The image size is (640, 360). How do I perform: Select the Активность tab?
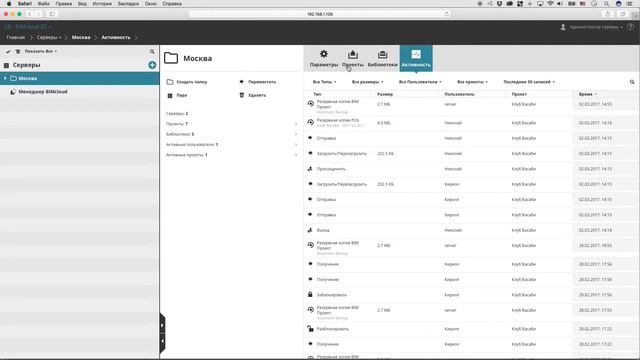point(416,58)
